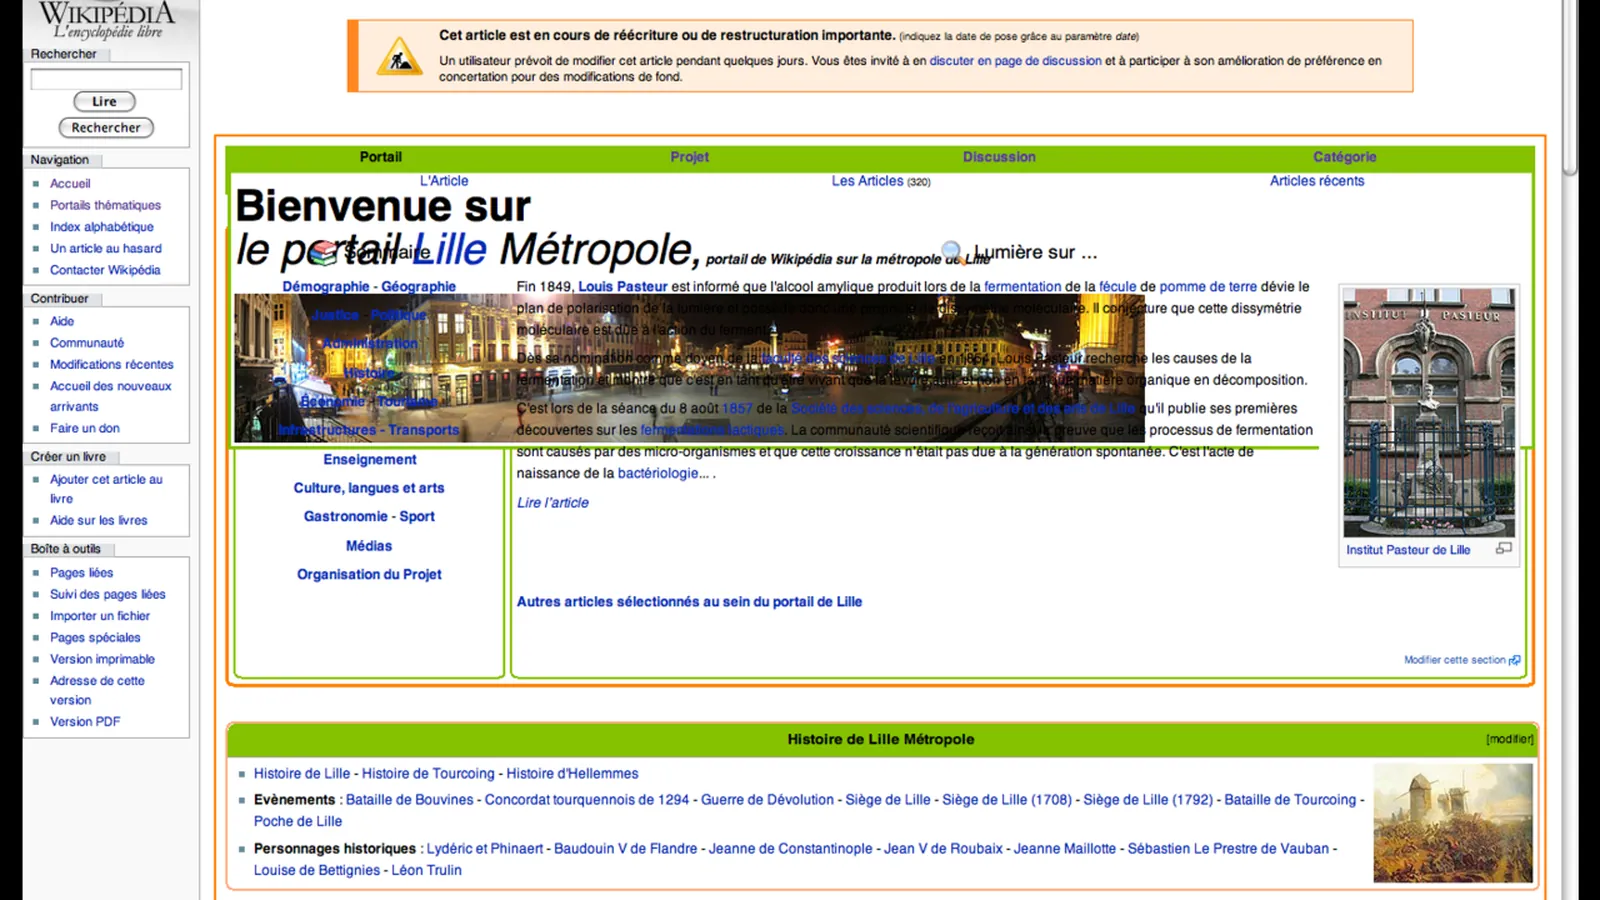Click the Lire search button
The image size is (1600, 900).
pos(104,101)
